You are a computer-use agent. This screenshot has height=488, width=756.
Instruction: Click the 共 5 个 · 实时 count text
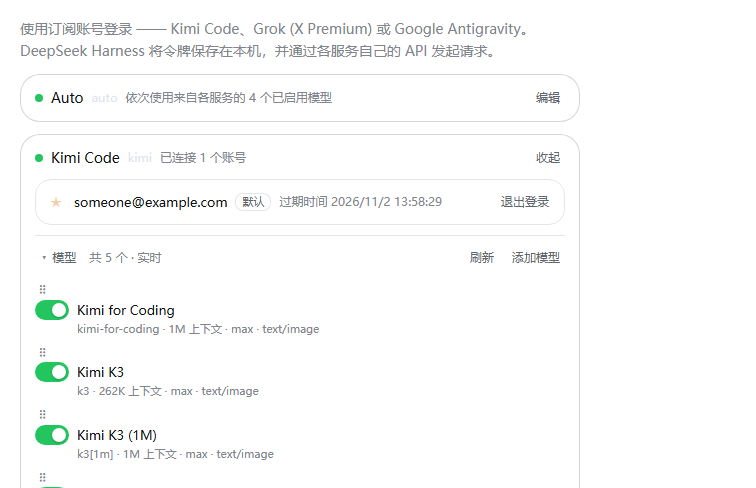125,258
